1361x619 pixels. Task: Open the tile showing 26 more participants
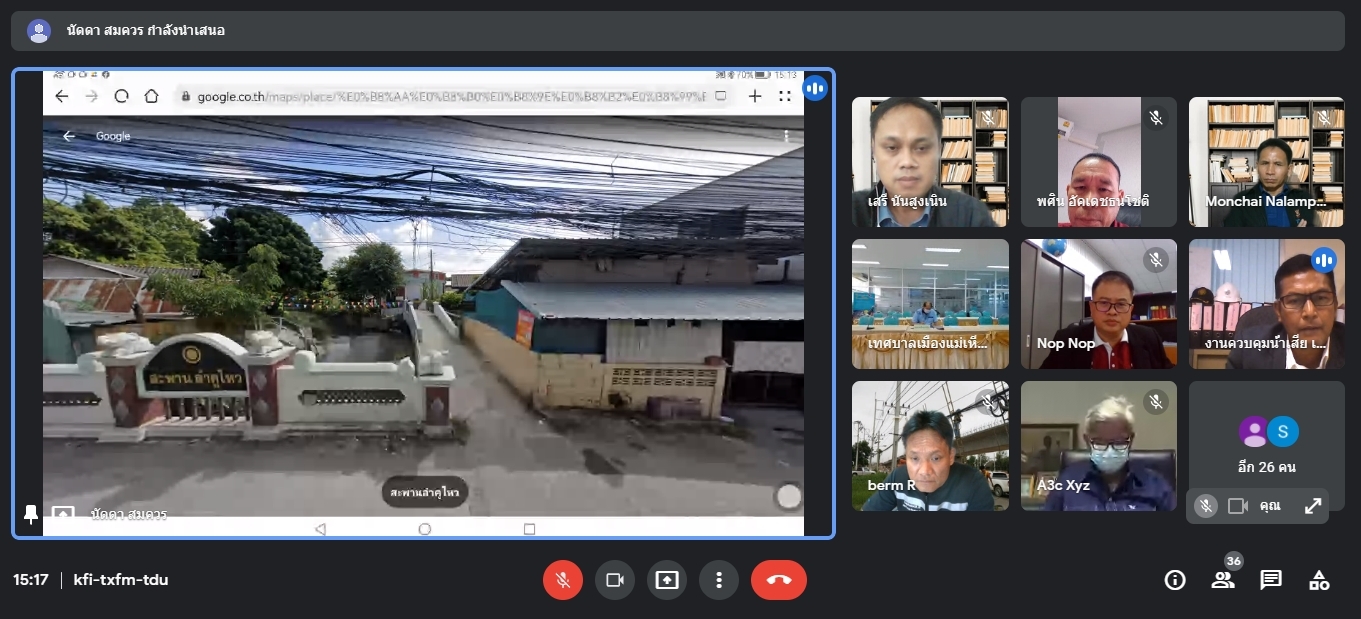tap(1266, 445)
